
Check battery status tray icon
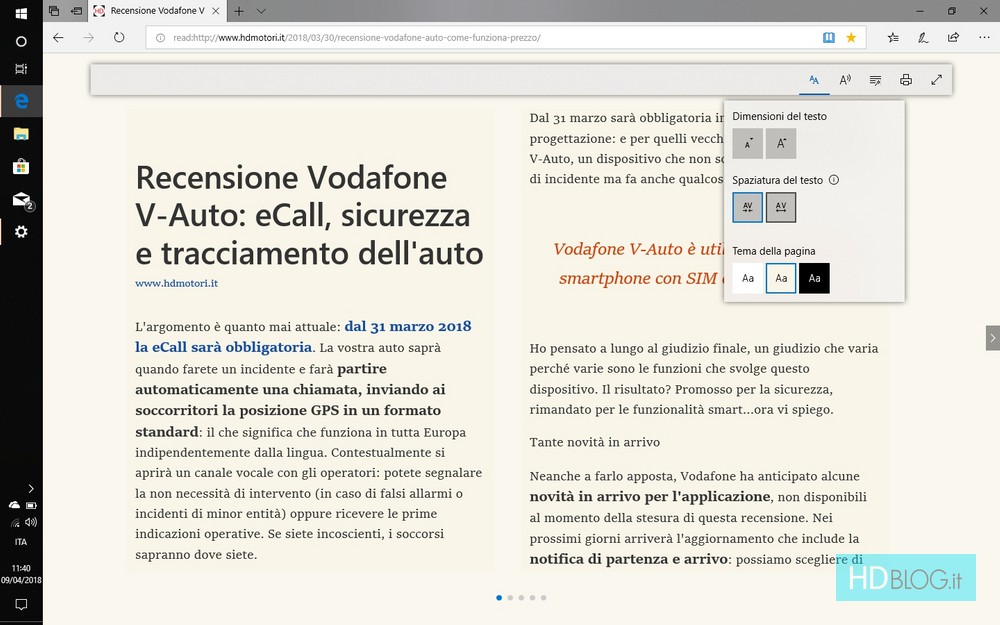(x=31, y=505)
